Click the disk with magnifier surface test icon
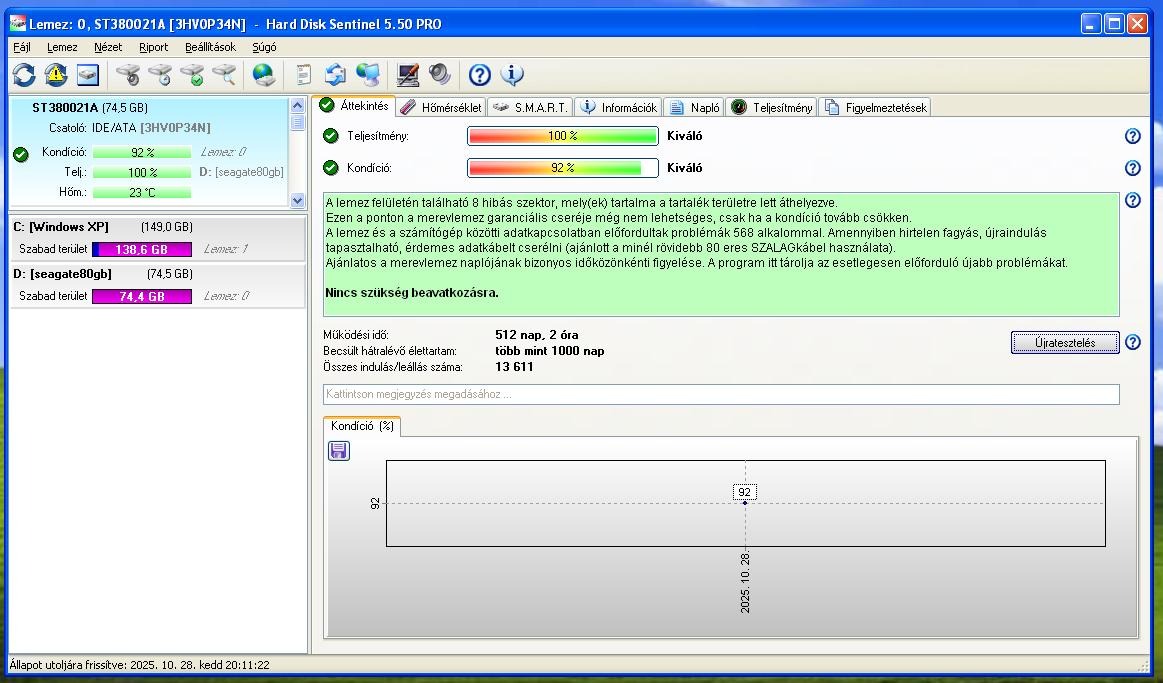The width and height of the screenshot is (1163, 683). click(x=224, y=75)
